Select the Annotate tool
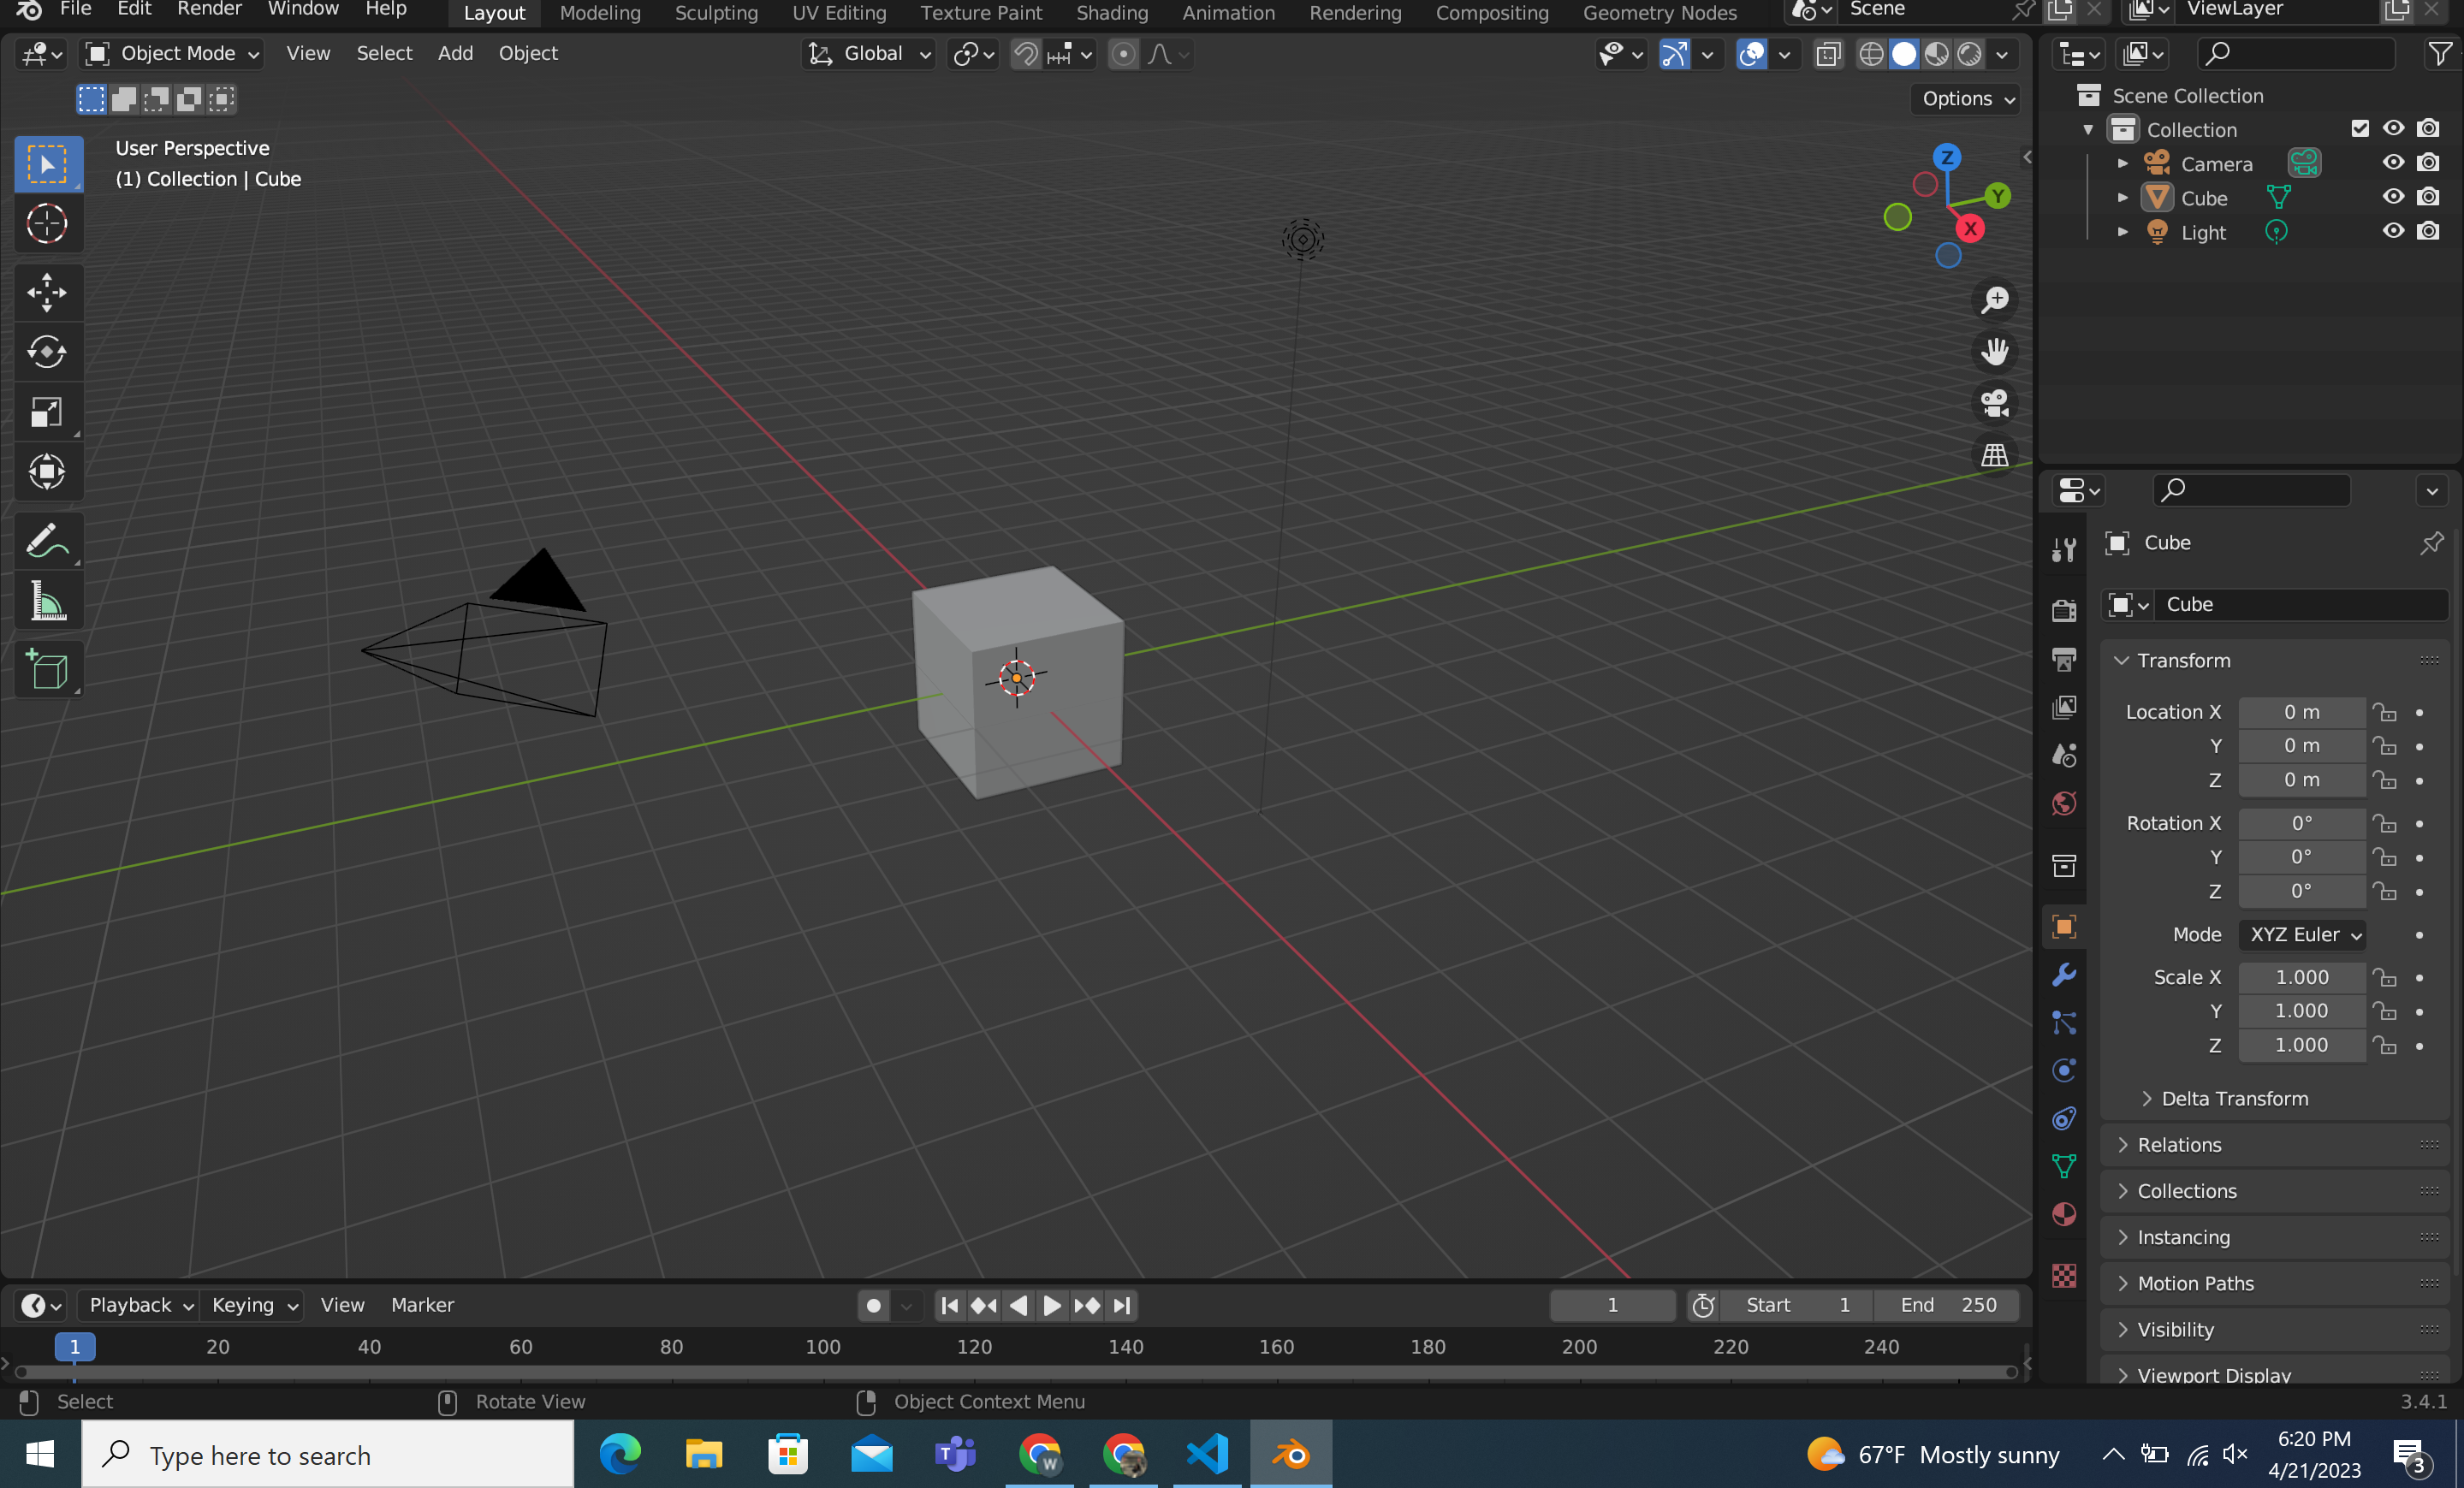This screenshot has width=2464, height=1488. click(47, 541)
